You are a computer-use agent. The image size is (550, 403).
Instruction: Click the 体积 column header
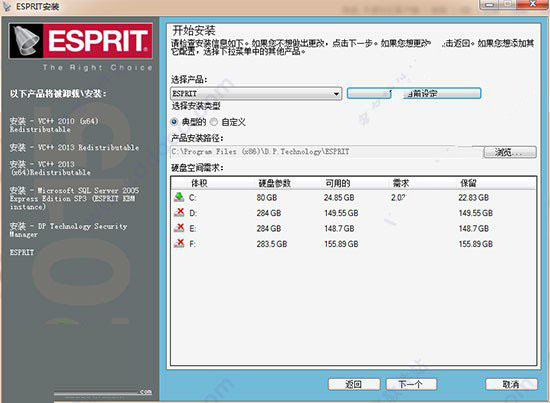(x=199, y=183)
